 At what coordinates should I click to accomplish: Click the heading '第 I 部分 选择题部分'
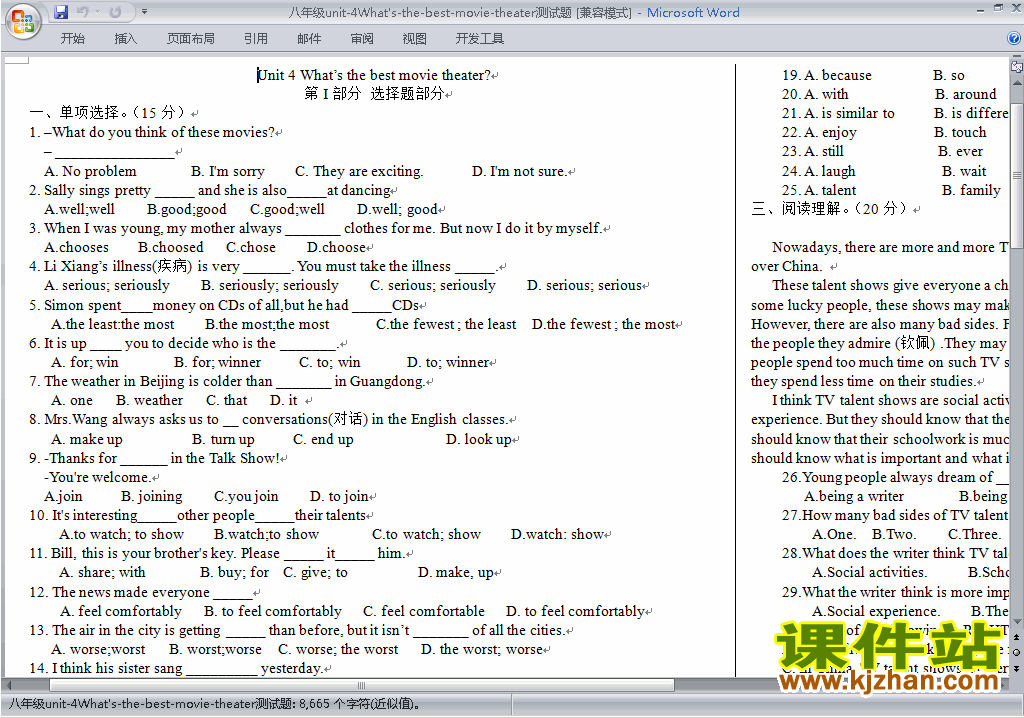(374, 93)
